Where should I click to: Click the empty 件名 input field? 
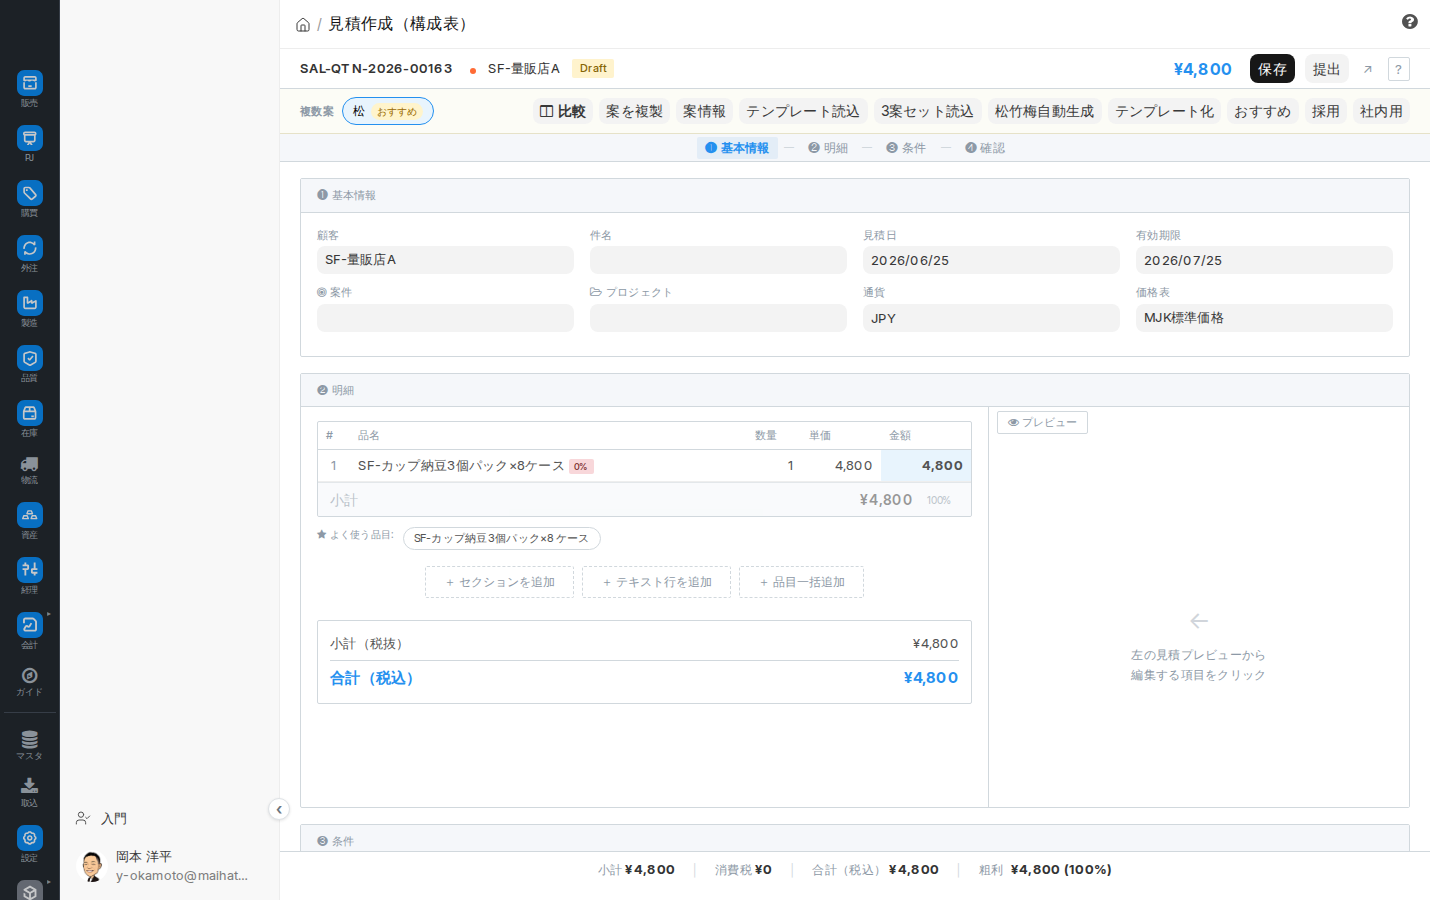718,260
